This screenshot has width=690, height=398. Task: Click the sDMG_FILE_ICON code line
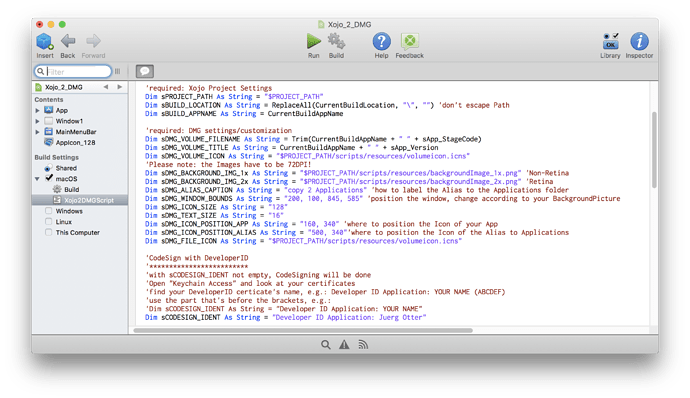coord(303,241)
